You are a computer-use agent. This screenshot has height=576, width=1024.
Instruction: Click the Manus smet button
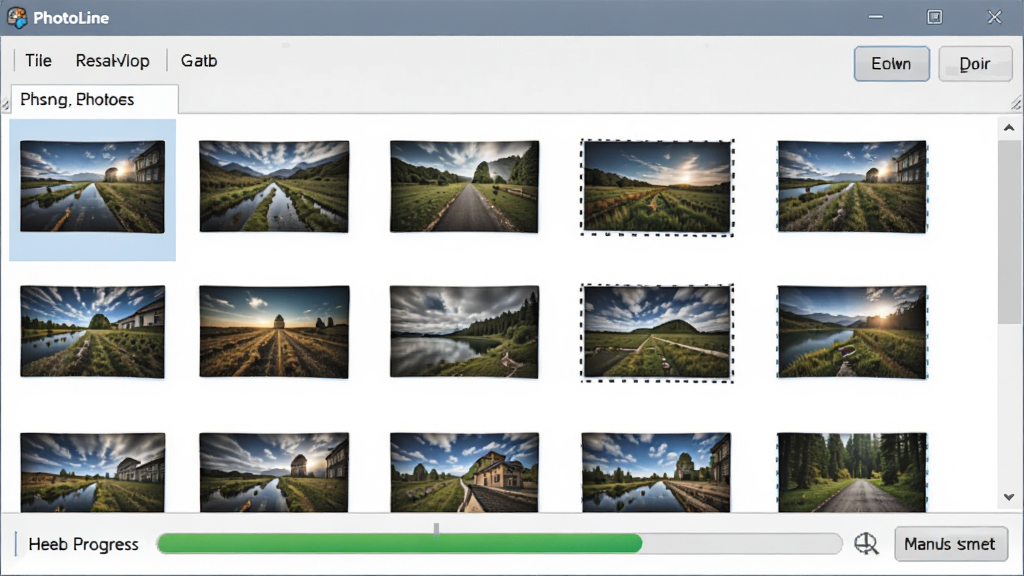[x=951, y=544]
